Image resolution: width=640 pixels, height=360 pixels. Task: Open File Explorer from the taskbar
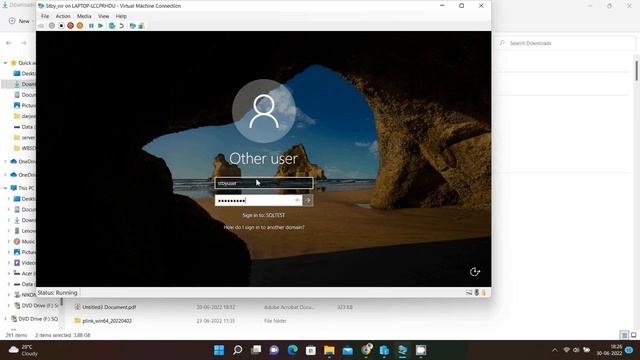(x=329, y=350)
